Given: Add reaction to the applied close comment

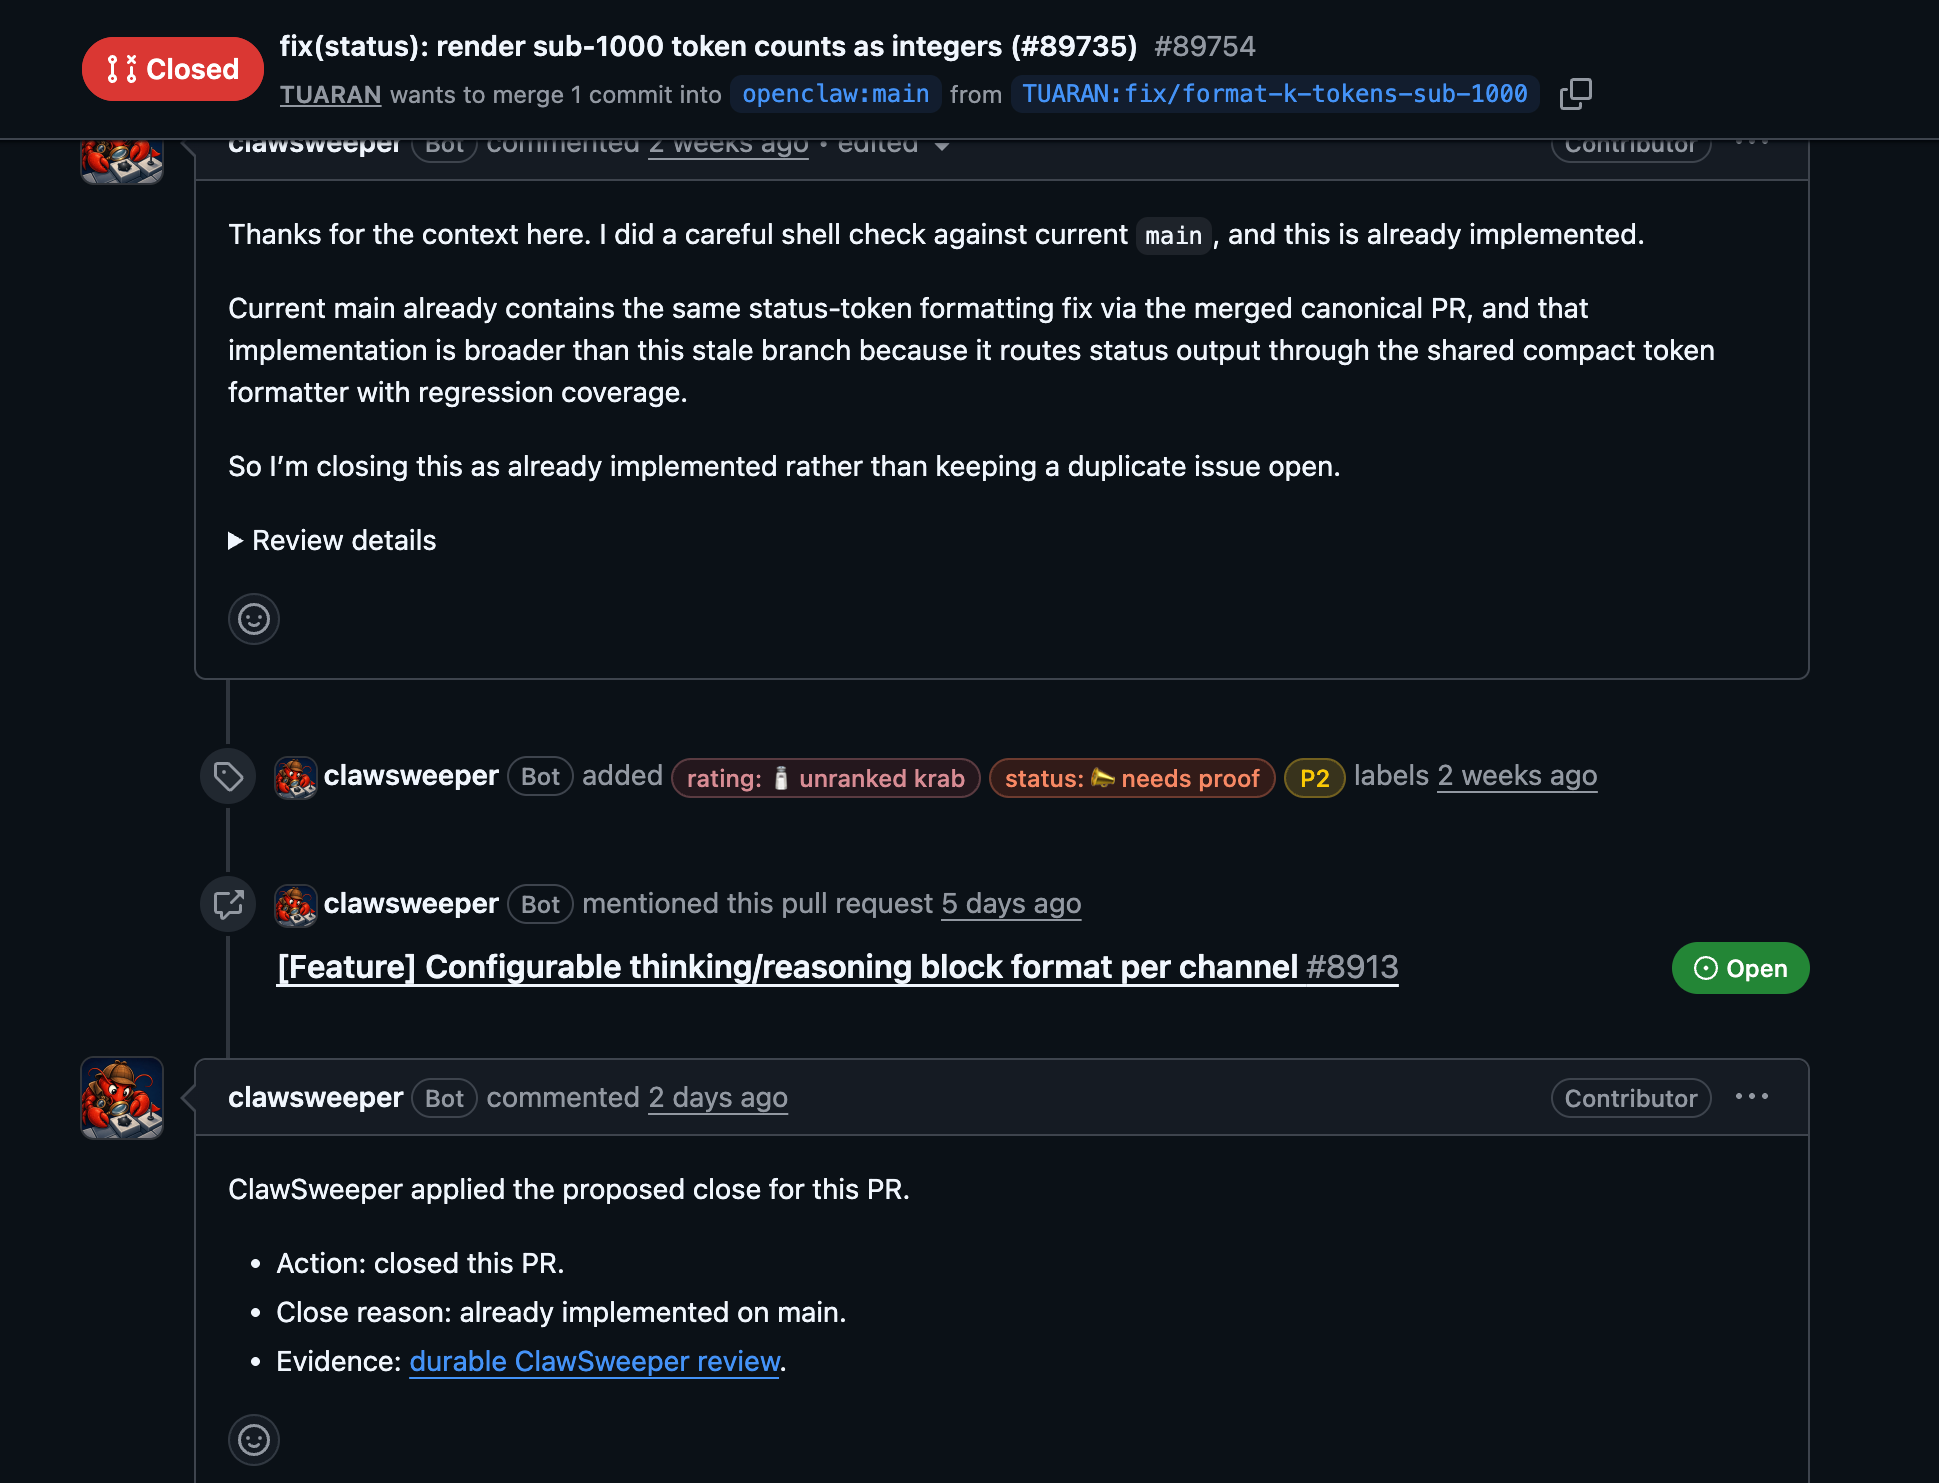Looking at the screenshot, I should tap(254, 1440).
